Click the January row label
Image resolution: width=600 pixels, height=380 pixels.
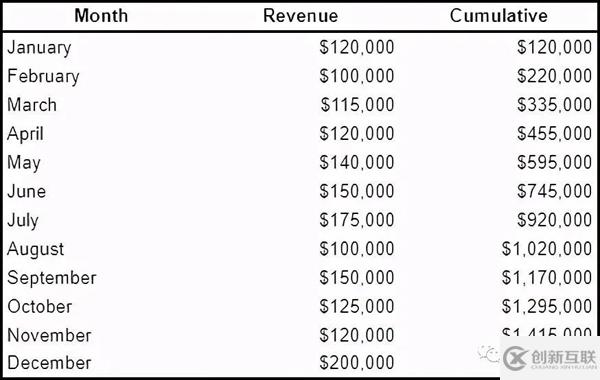(39, 48)
